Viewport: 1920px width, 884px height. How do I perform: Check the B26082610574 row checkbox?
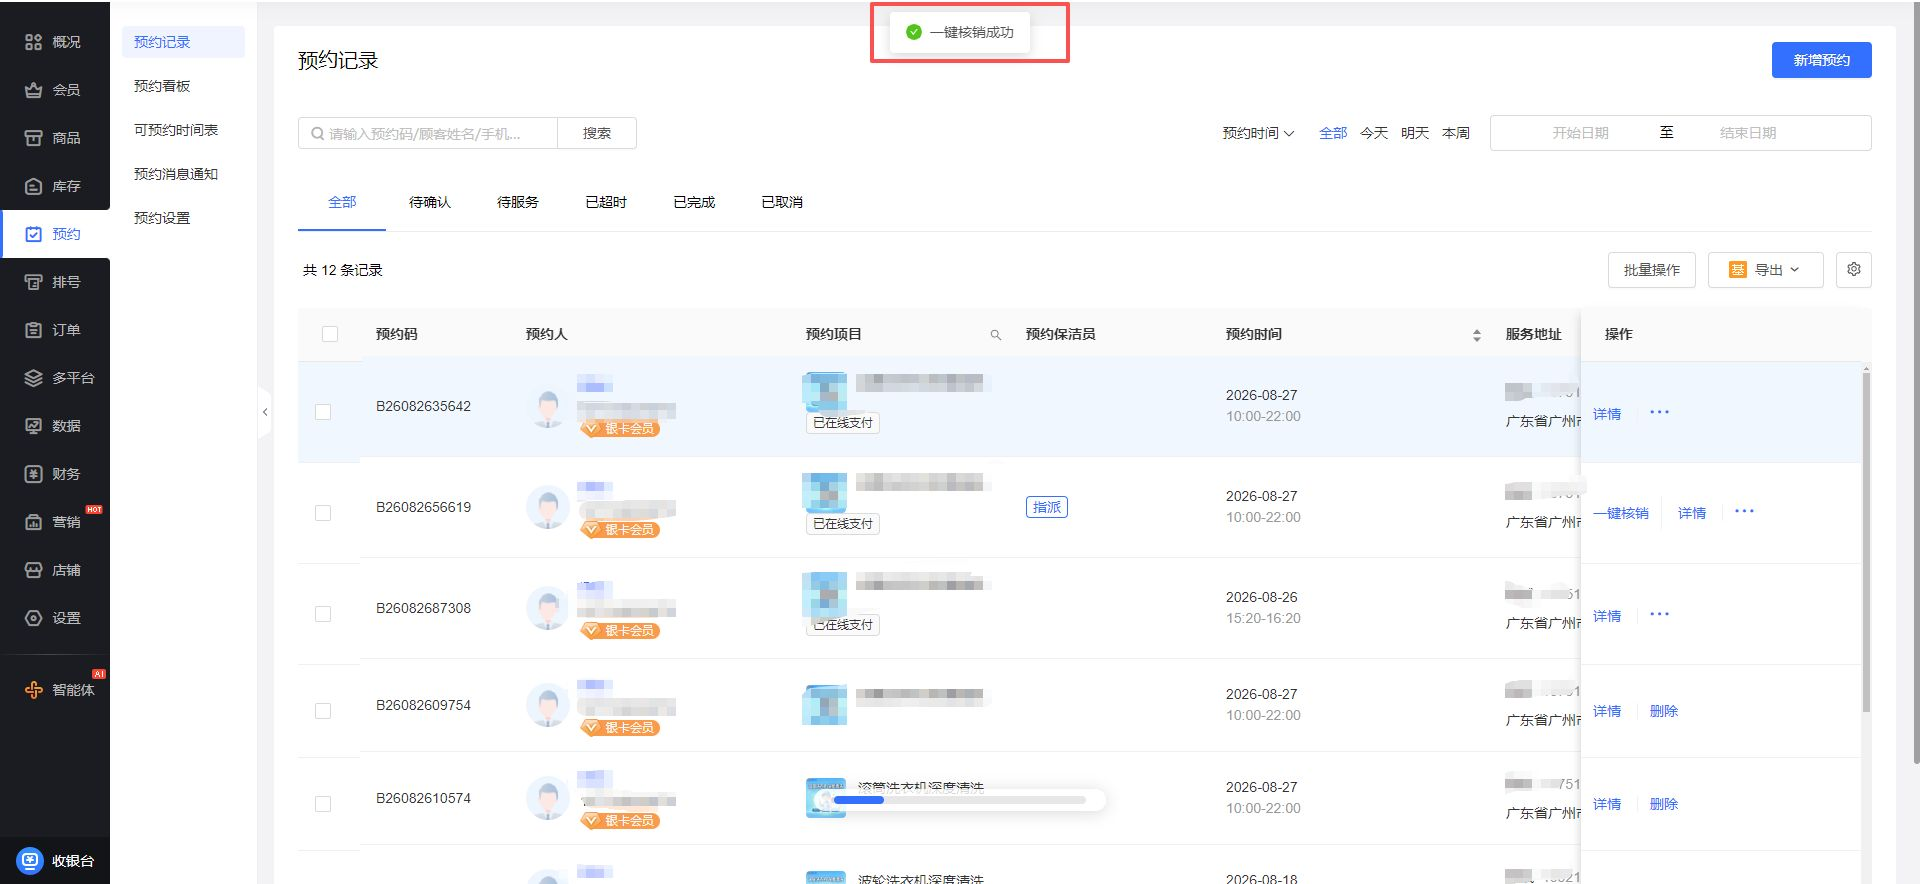coord(323,804)
